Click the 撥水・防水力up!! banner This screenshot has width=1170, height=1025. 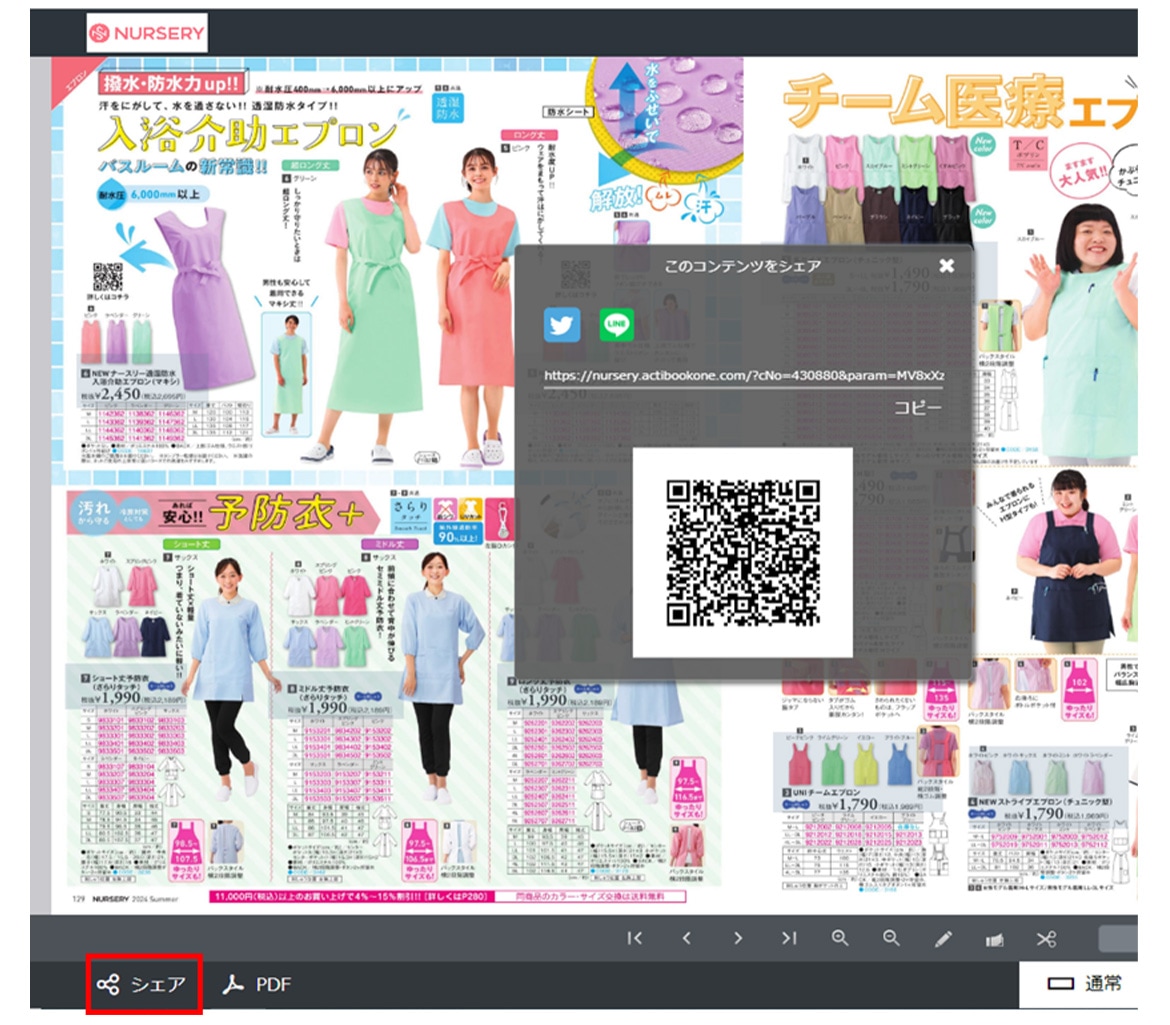point(172,84)
